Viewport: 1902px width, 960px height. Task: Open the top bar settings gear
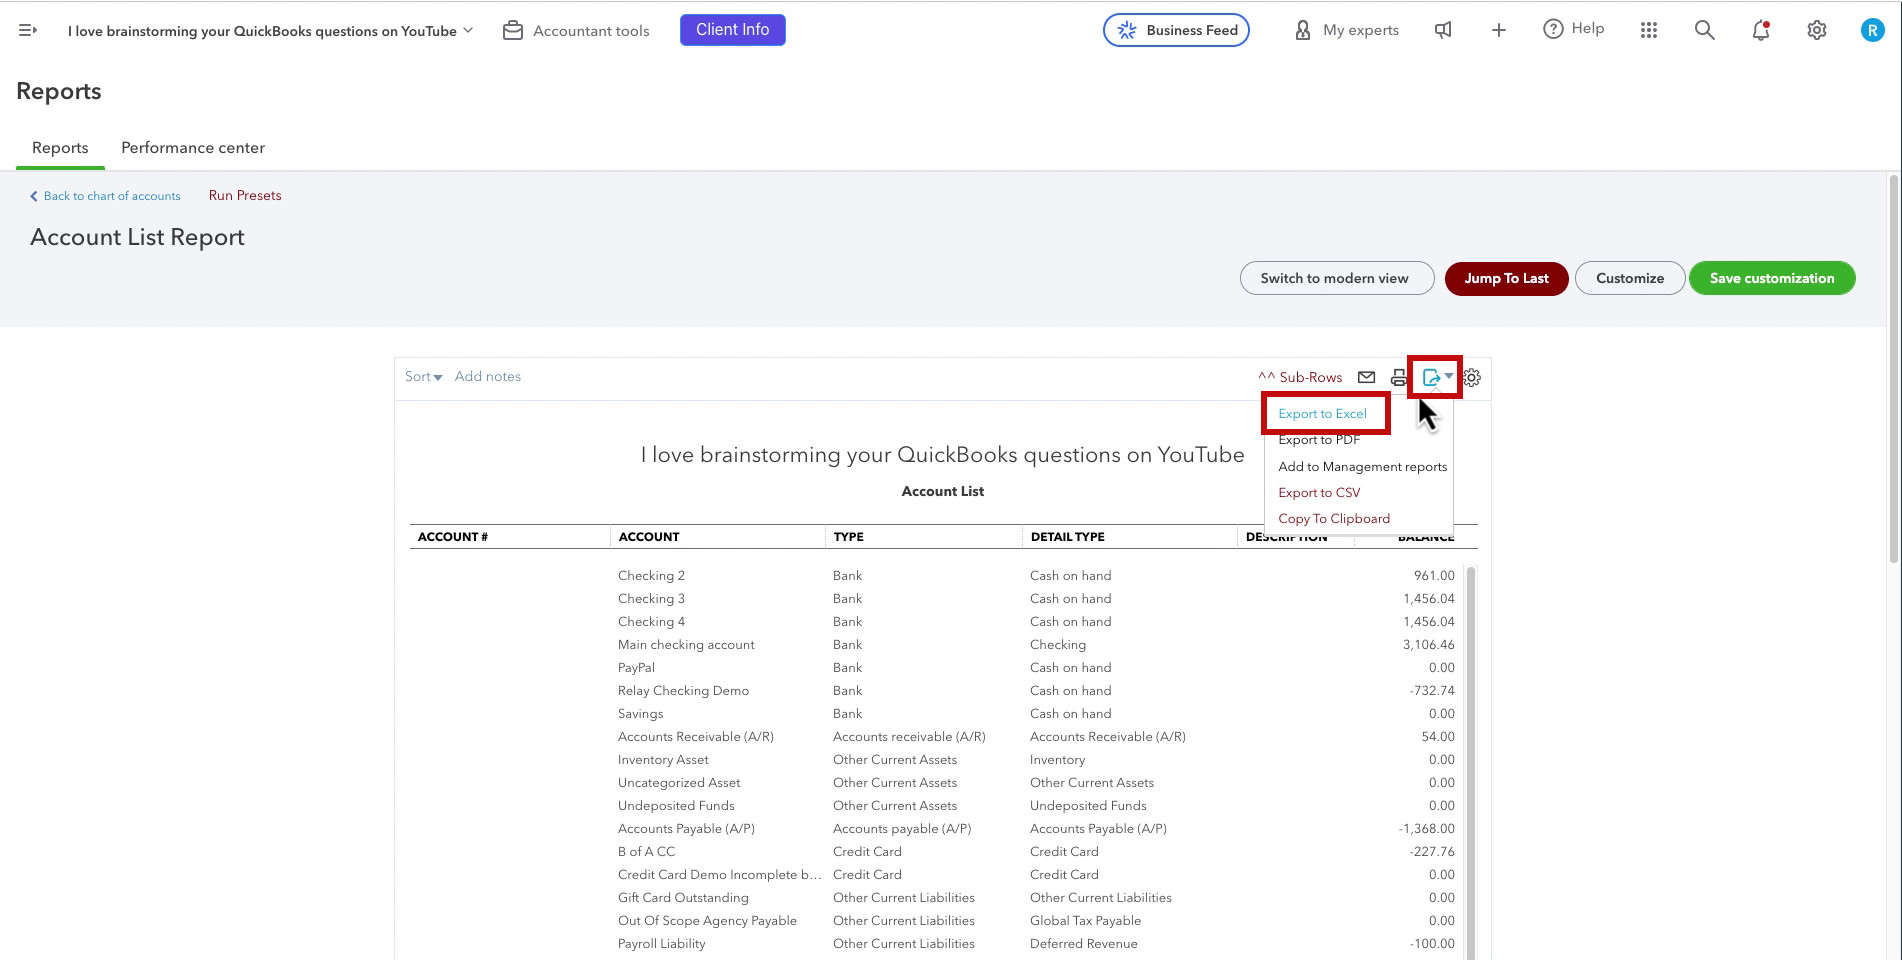coord(1817,30)
